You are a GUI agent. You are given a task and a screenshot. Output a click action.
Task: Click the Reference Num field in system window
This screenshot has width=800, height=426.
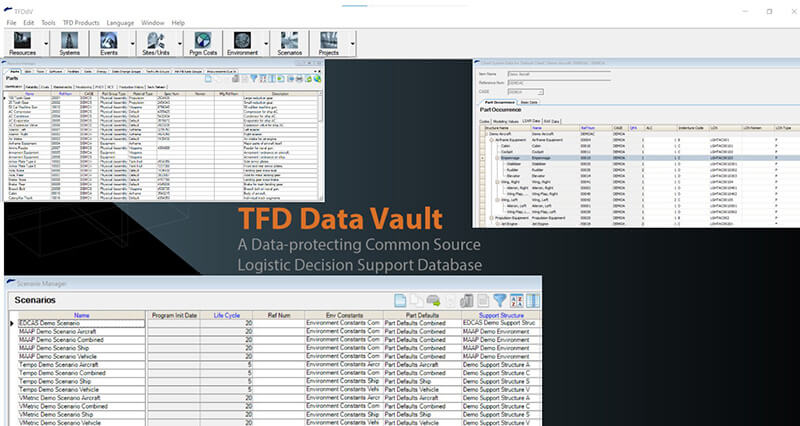click(x=559, y=82)
